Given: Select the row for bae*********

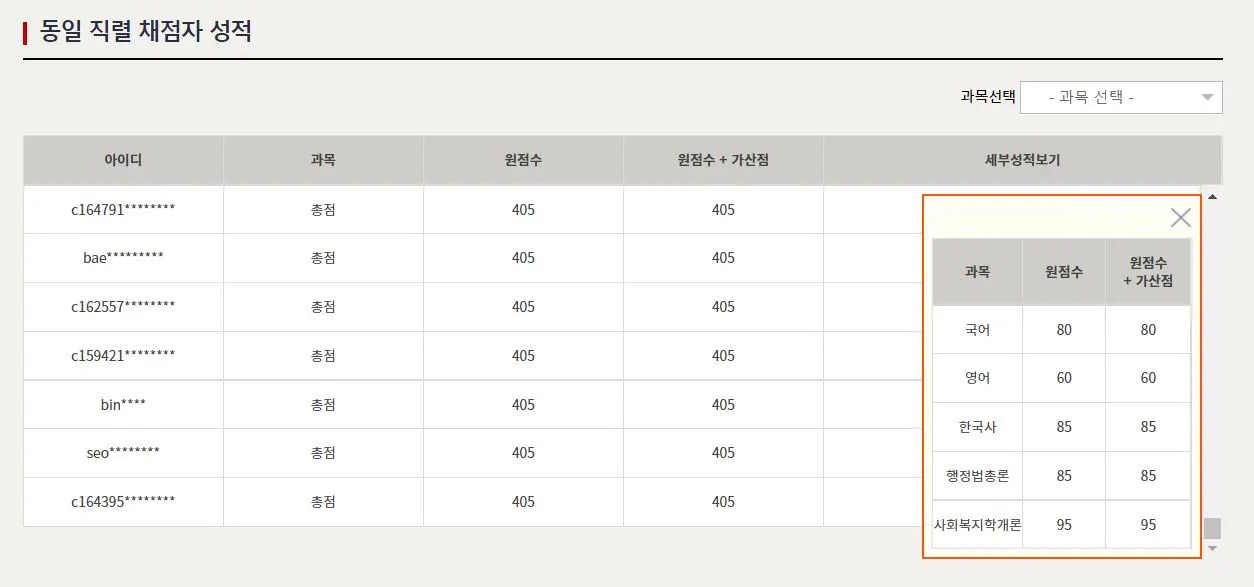Looking at the screenshot, I should [x=123, y=258].
